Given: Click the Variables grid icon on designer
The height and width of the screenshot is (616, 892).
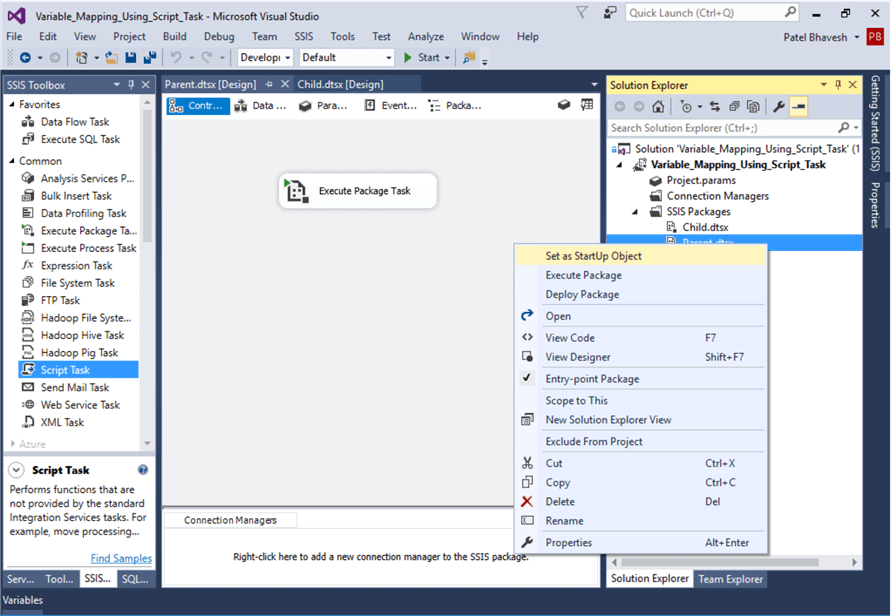Looking at the screenshot, I should 587,105.
